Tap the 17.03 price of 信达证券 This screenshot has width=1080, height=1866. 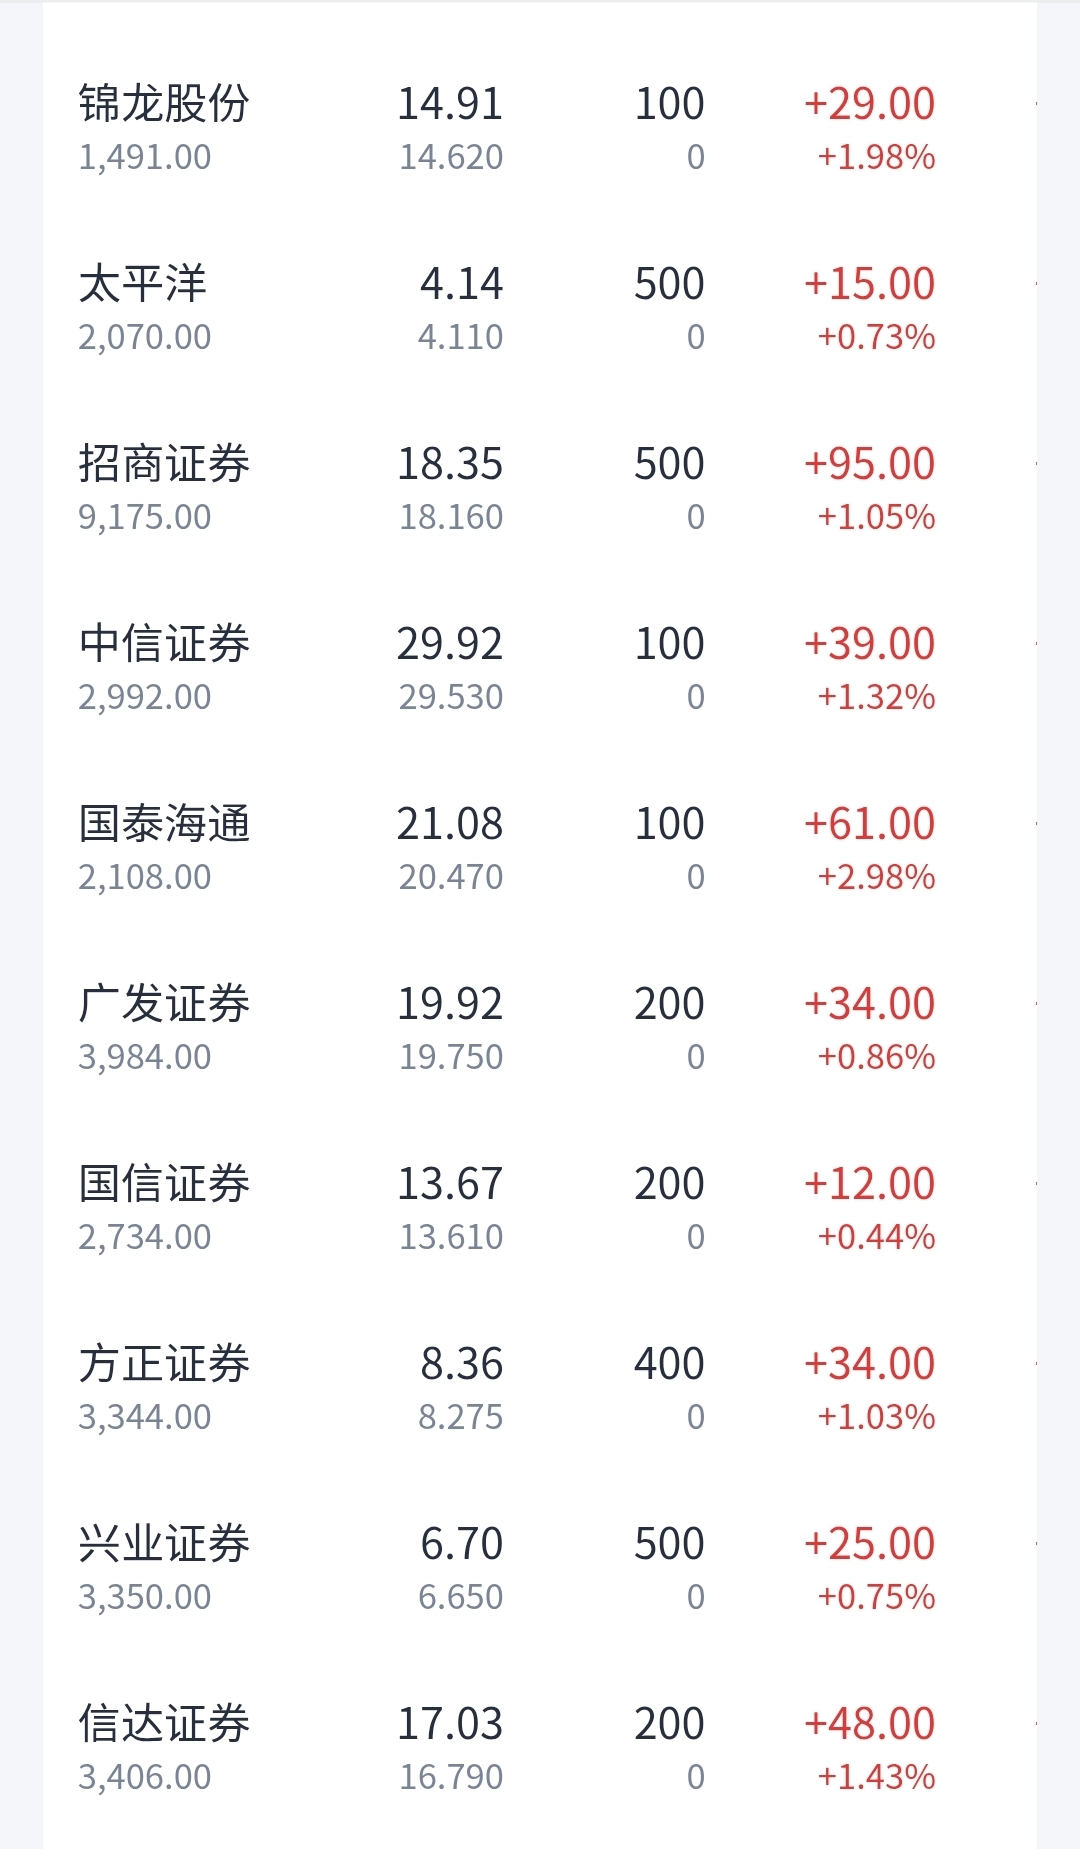click(x=450, y=1724)
